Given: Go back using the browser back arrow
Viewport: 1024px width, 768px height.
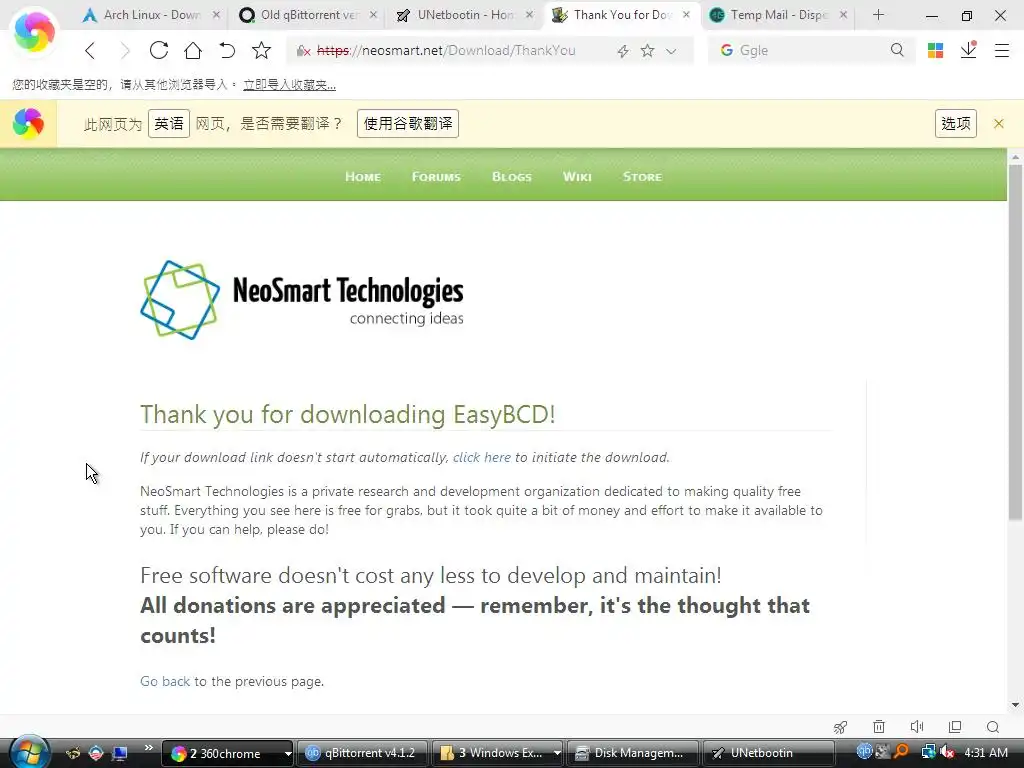Looking at the screenshot, I should pos(90,50).
